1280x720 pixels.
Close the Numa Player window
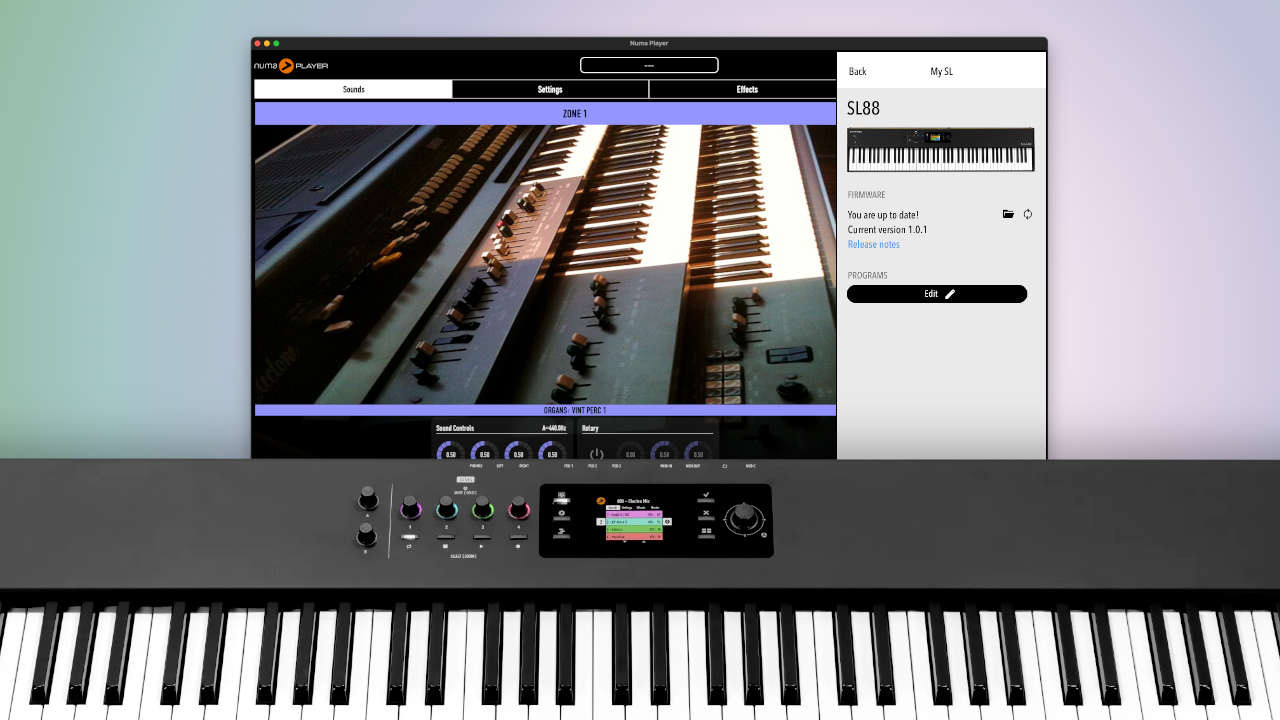coord(257,43)
